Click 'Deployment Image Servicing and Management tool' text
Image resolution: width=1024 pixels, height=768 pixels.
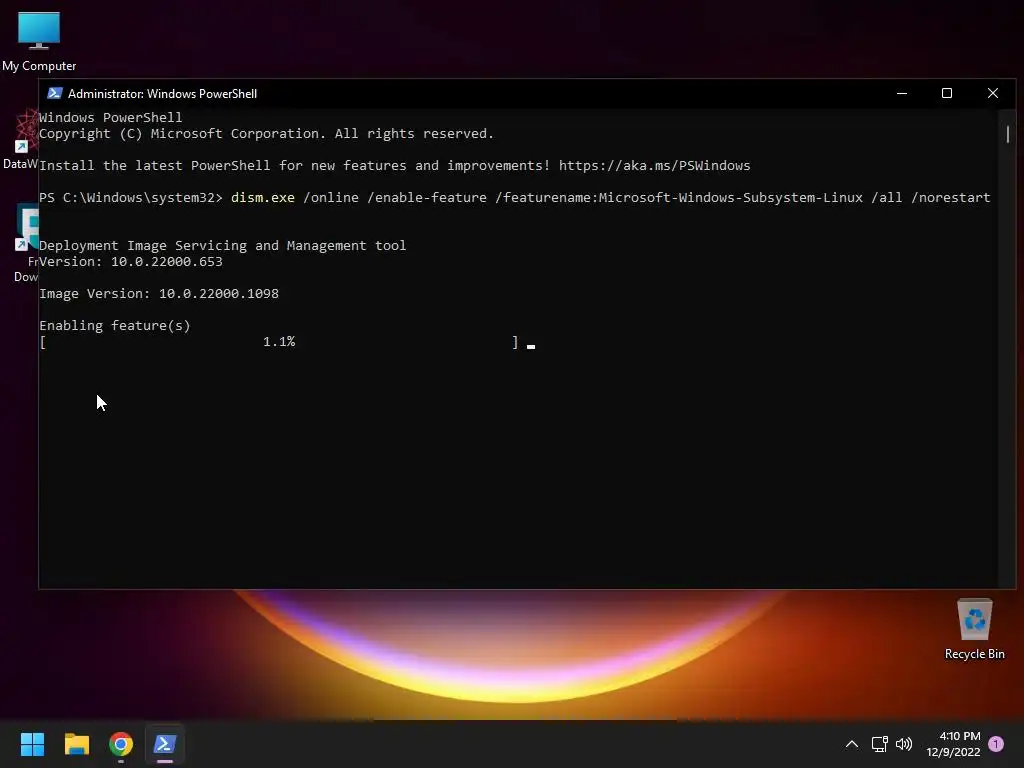[223, 246]
